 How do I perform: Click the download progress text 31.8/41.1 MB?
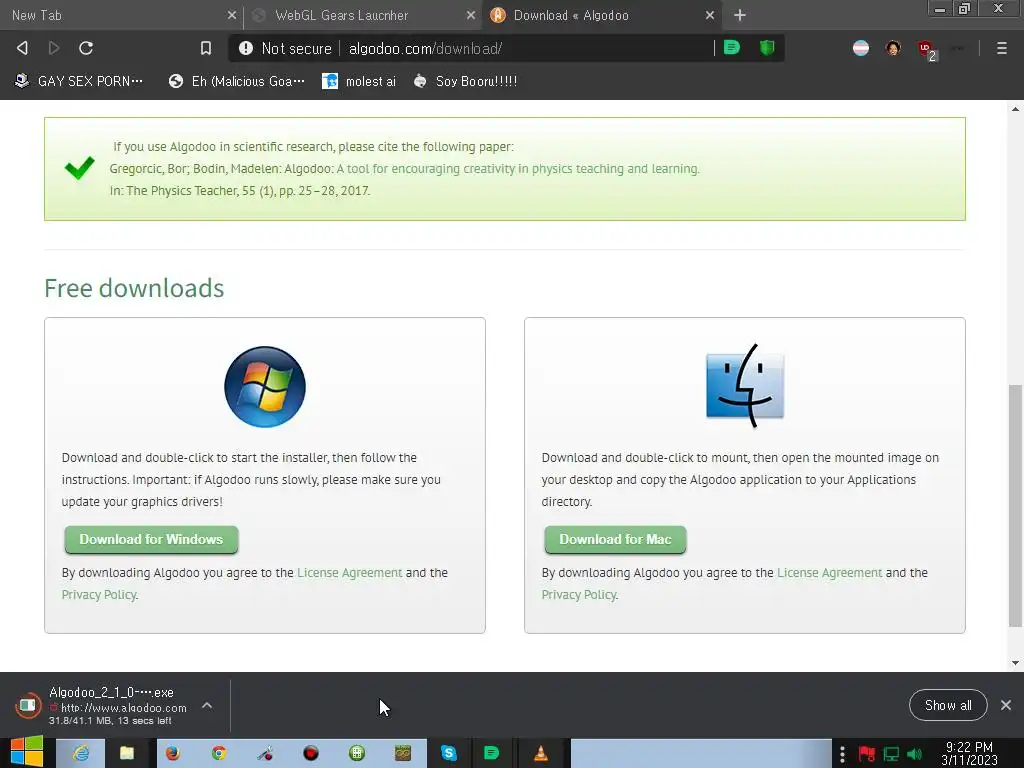click(x=110, y=721)
